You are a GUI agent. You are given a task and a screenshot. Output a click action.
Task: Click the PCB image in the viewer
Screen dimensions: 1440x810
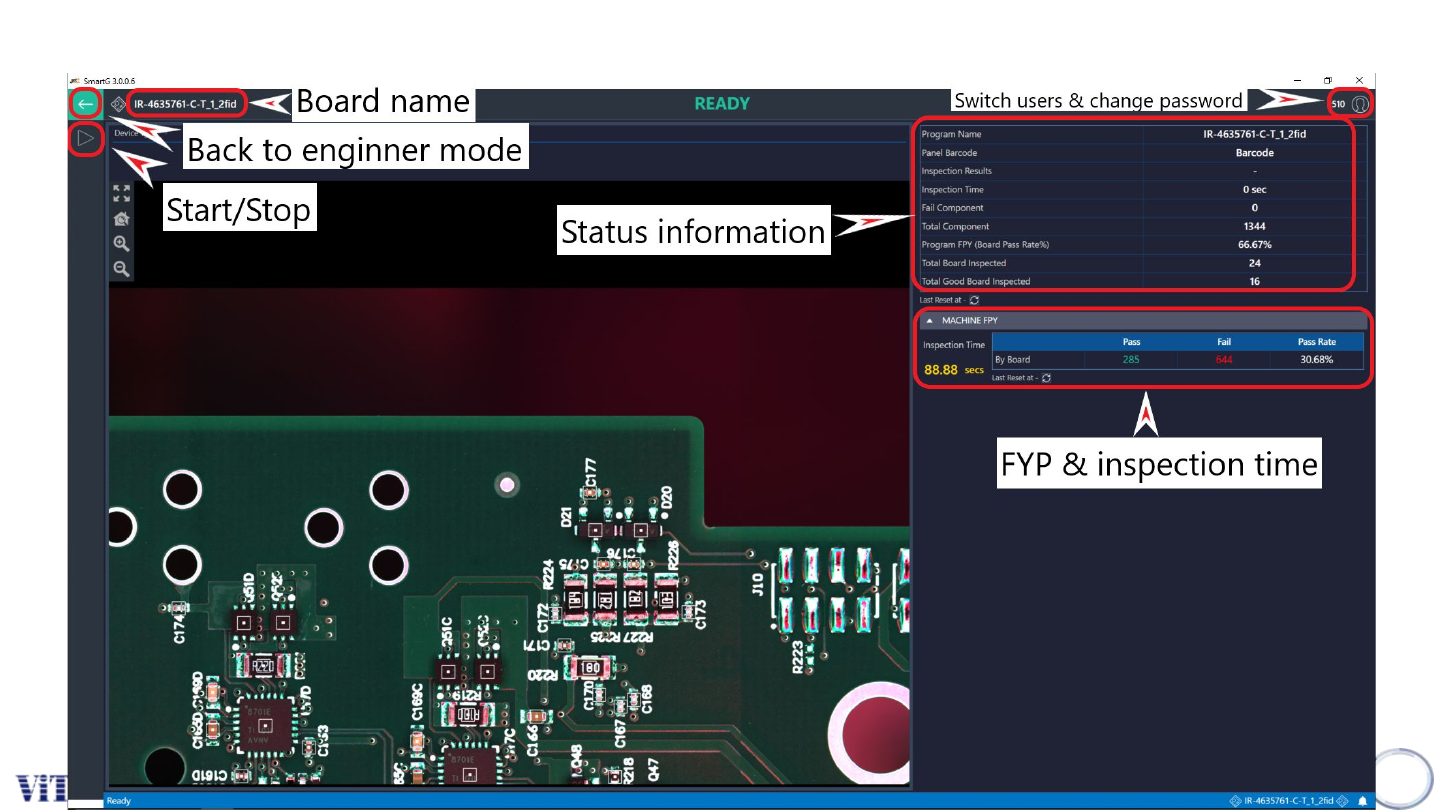coord(510,600)
